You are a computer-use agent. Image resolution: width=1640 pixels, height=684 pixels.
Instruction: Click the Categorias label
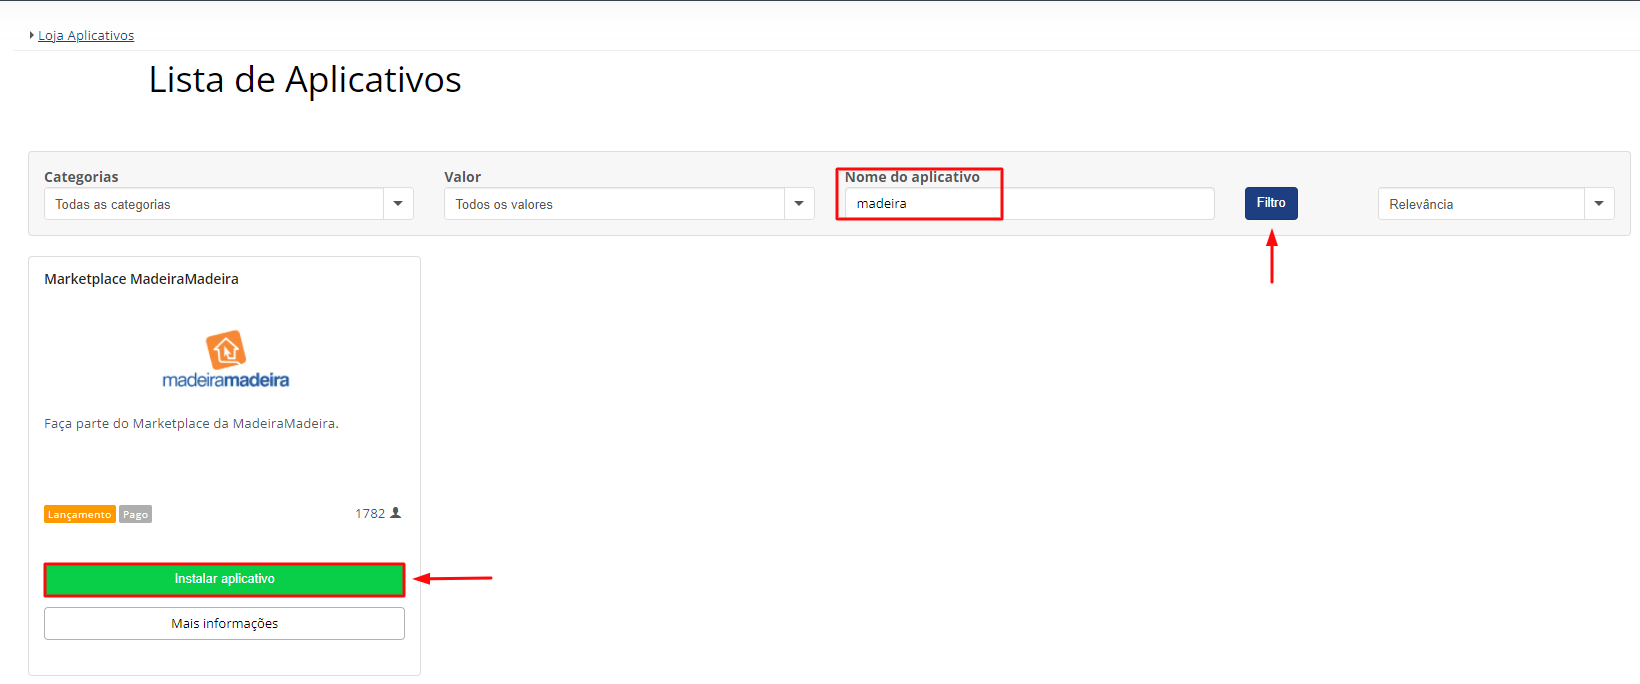81,177
